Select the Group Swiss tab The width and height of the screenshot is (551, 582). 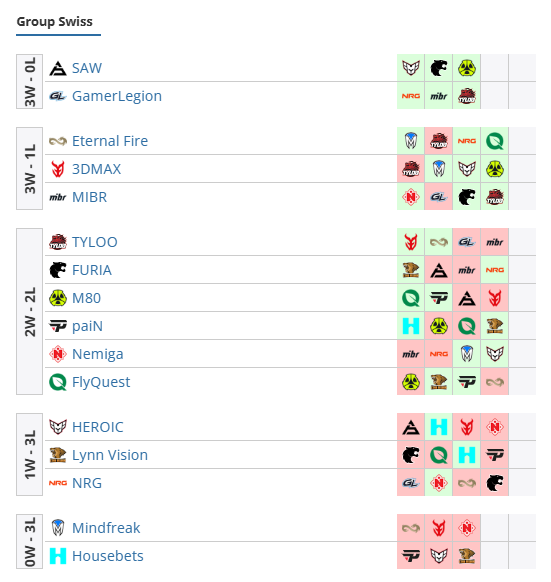[55, 22]
